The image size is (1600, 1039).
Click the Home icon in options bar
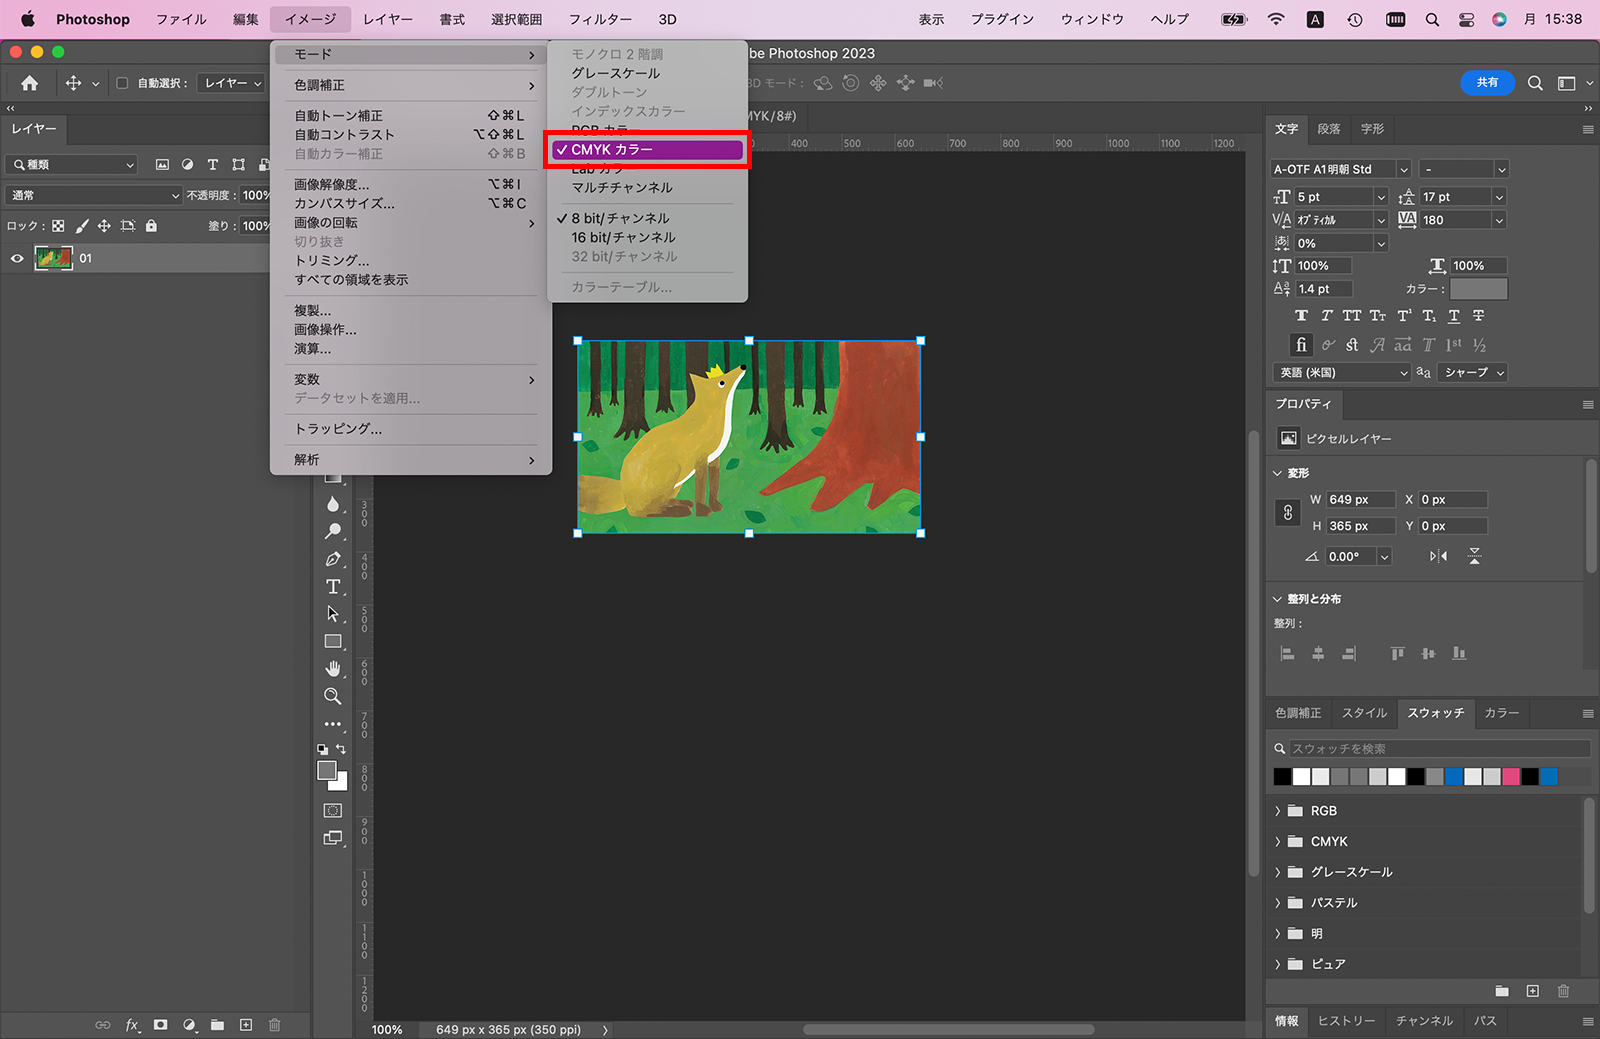[x=30, y=83]
